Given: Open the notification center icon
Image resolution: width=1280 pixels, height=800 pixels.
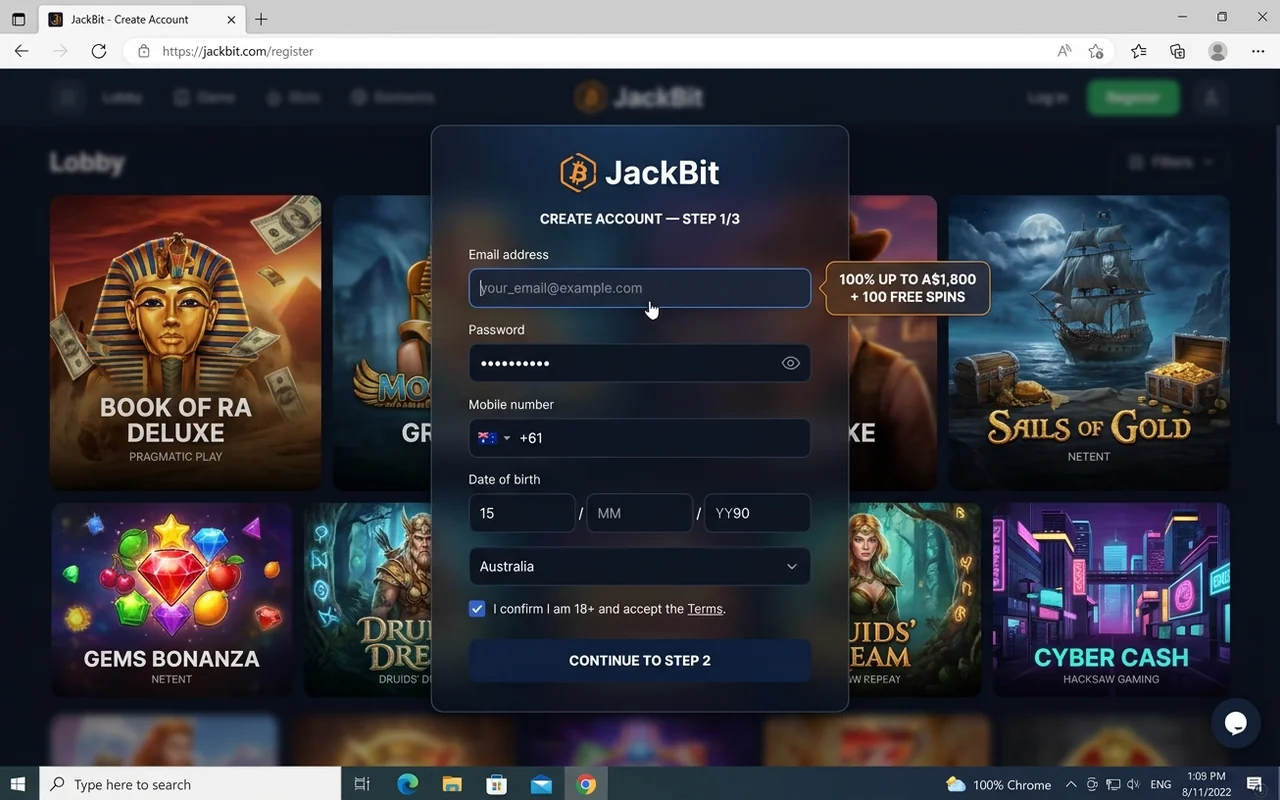Looking at the screenshot, I should pos(1255,784).
